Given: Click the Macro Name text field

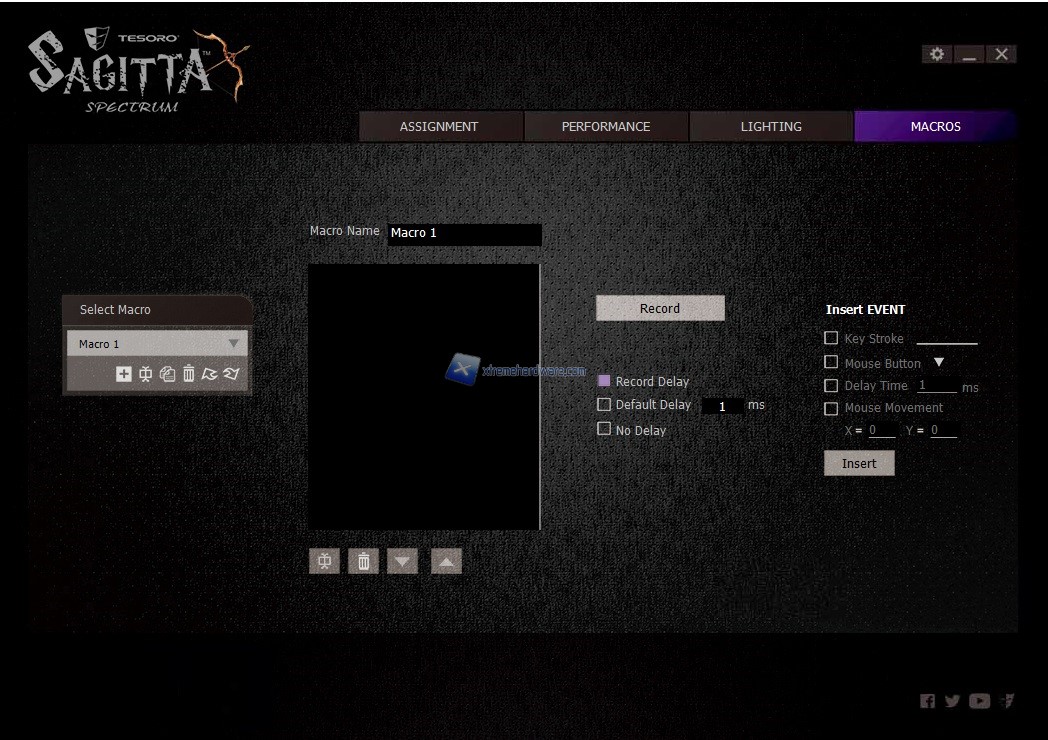Looking at the screenshot, I should pyautogui.click(x=464, y=233).
